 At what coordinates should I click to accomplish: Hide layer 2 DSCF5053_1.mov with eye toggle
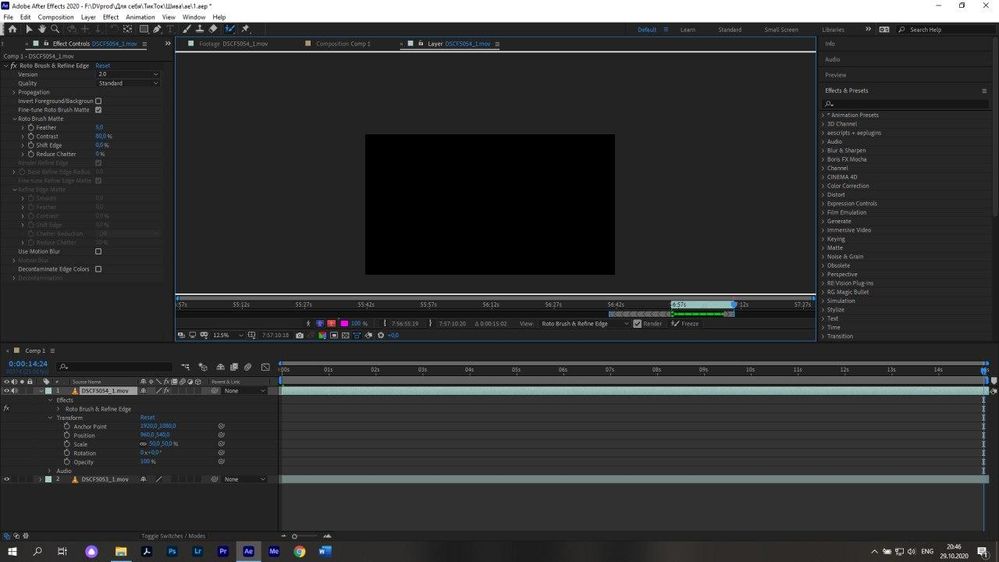coord(7,479)
